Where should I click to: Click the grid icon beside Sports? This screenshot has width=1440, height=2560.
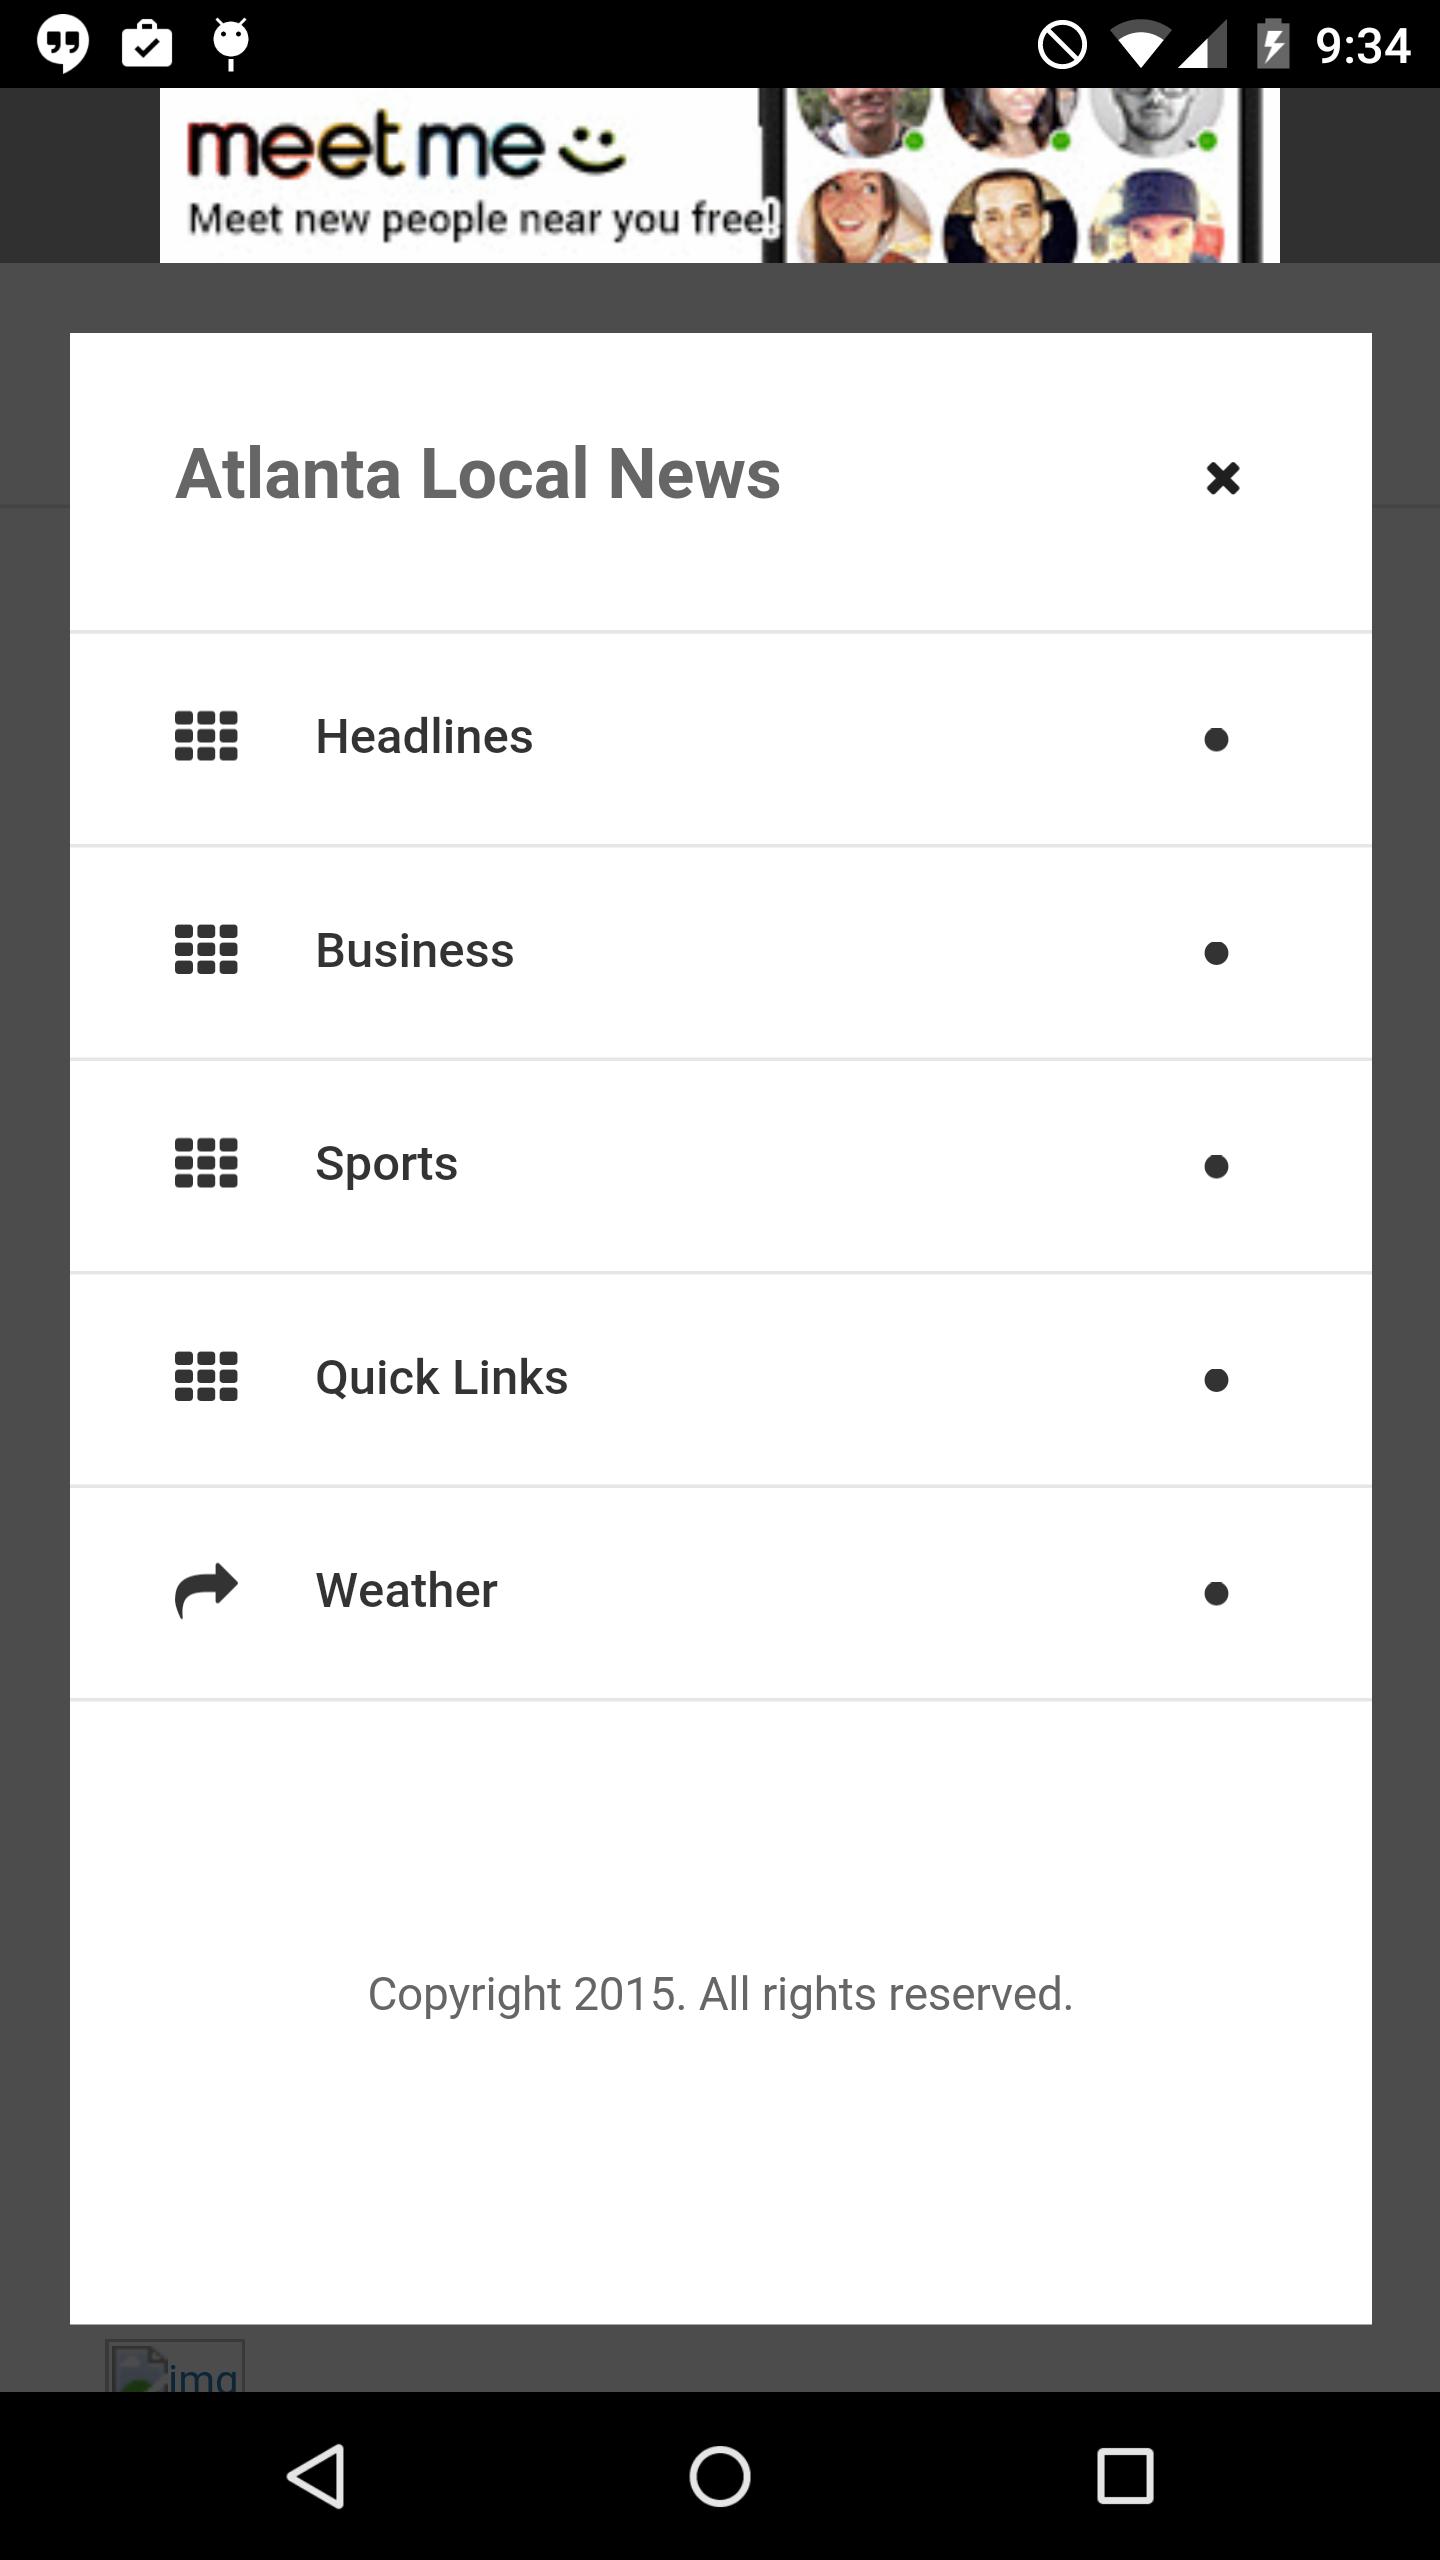[206, 1163]
